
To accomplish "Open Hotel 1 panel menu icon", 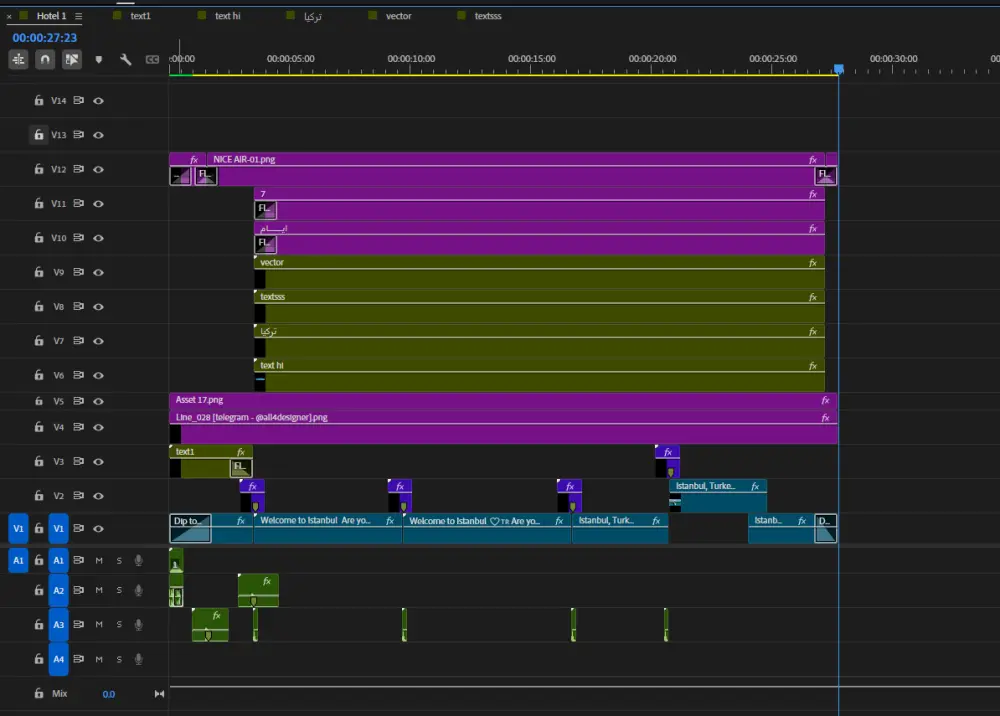I will (78, 16).
